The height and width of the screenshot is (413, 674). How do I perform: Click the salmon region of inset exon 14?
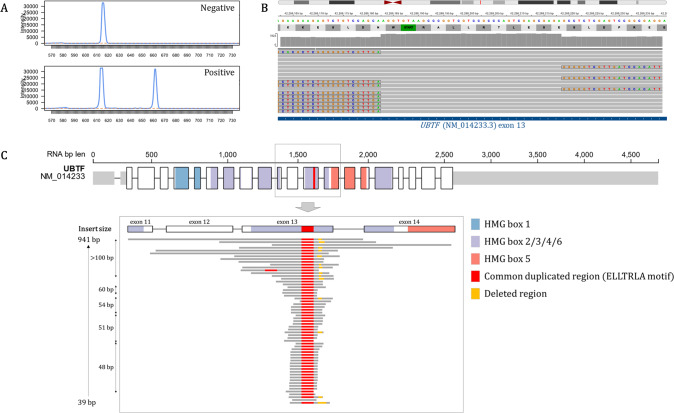432,229
